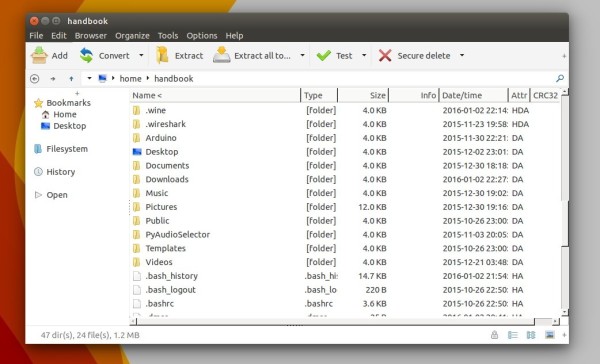Select the Home bookmark
Image resolution: width=600 pixels, height=364 pixels.
(x=65, y=114)
